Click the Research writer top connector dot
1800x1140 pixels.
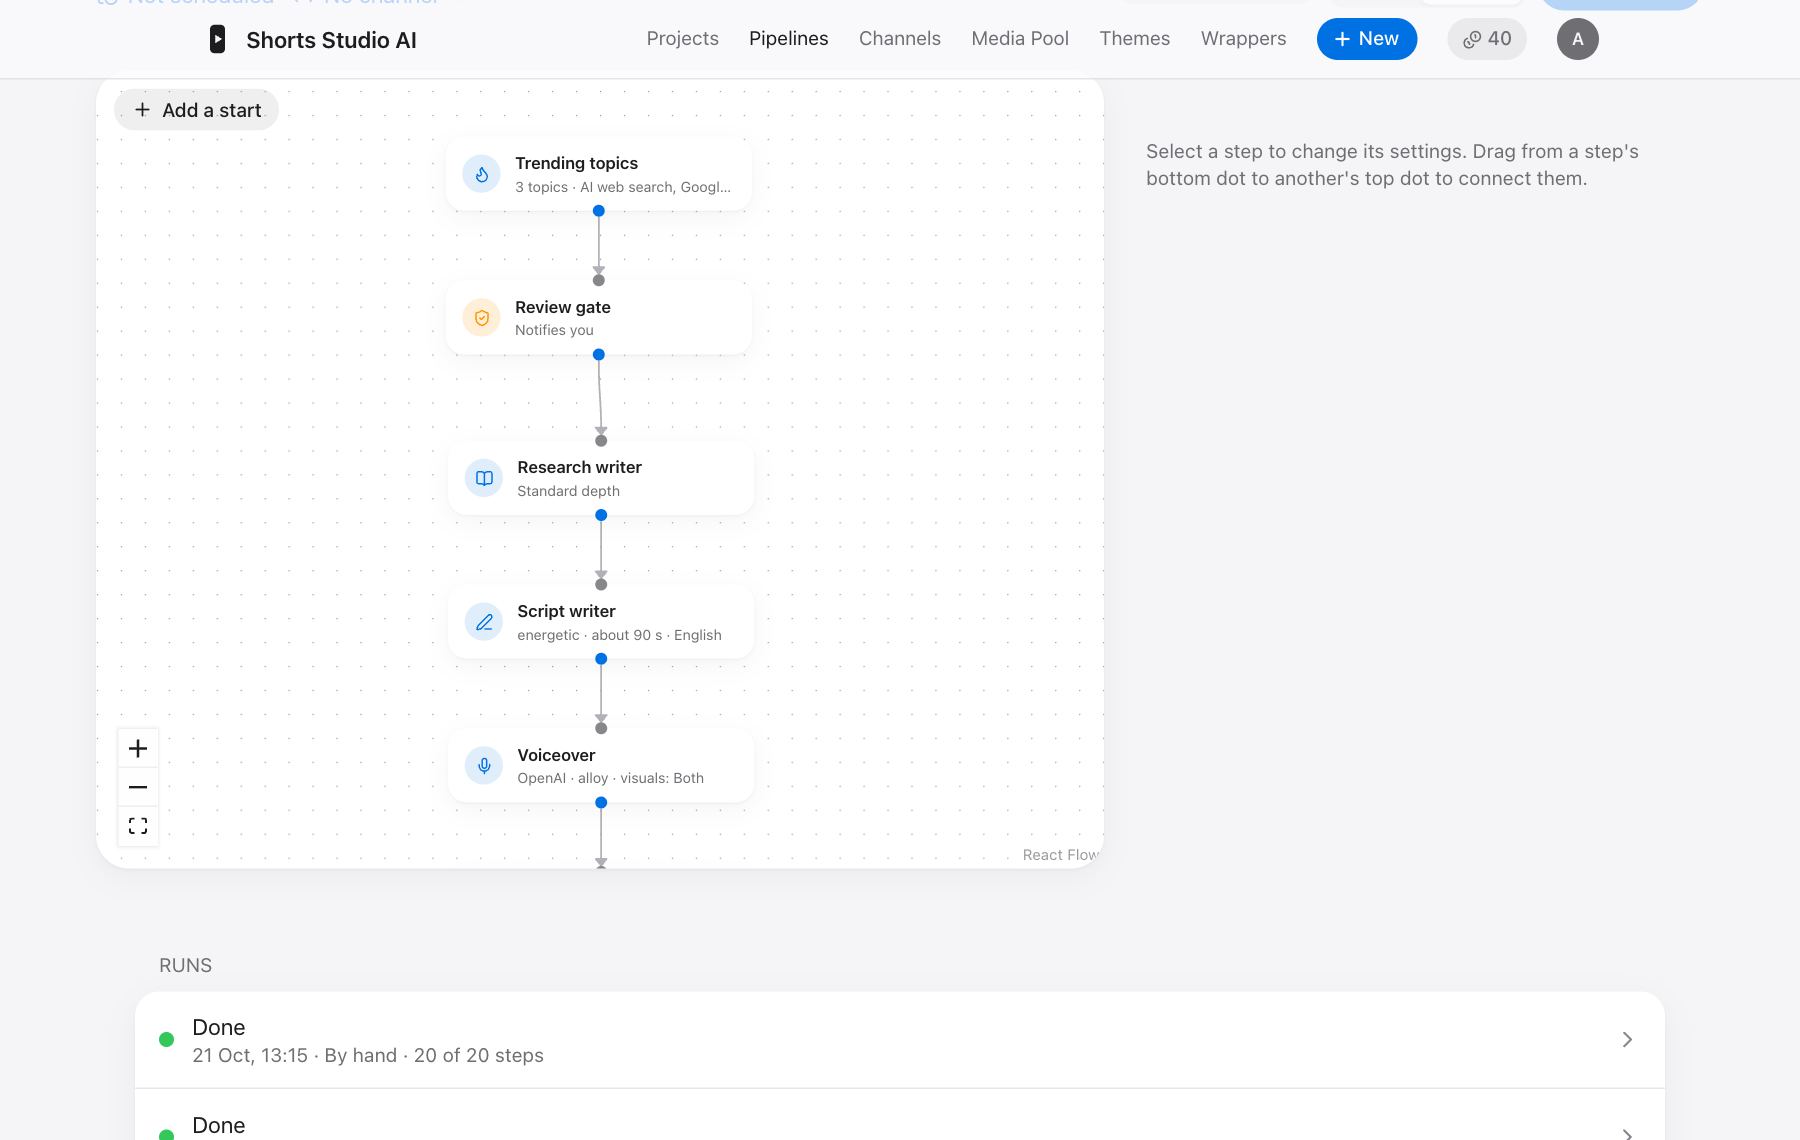tap(601, 441)
